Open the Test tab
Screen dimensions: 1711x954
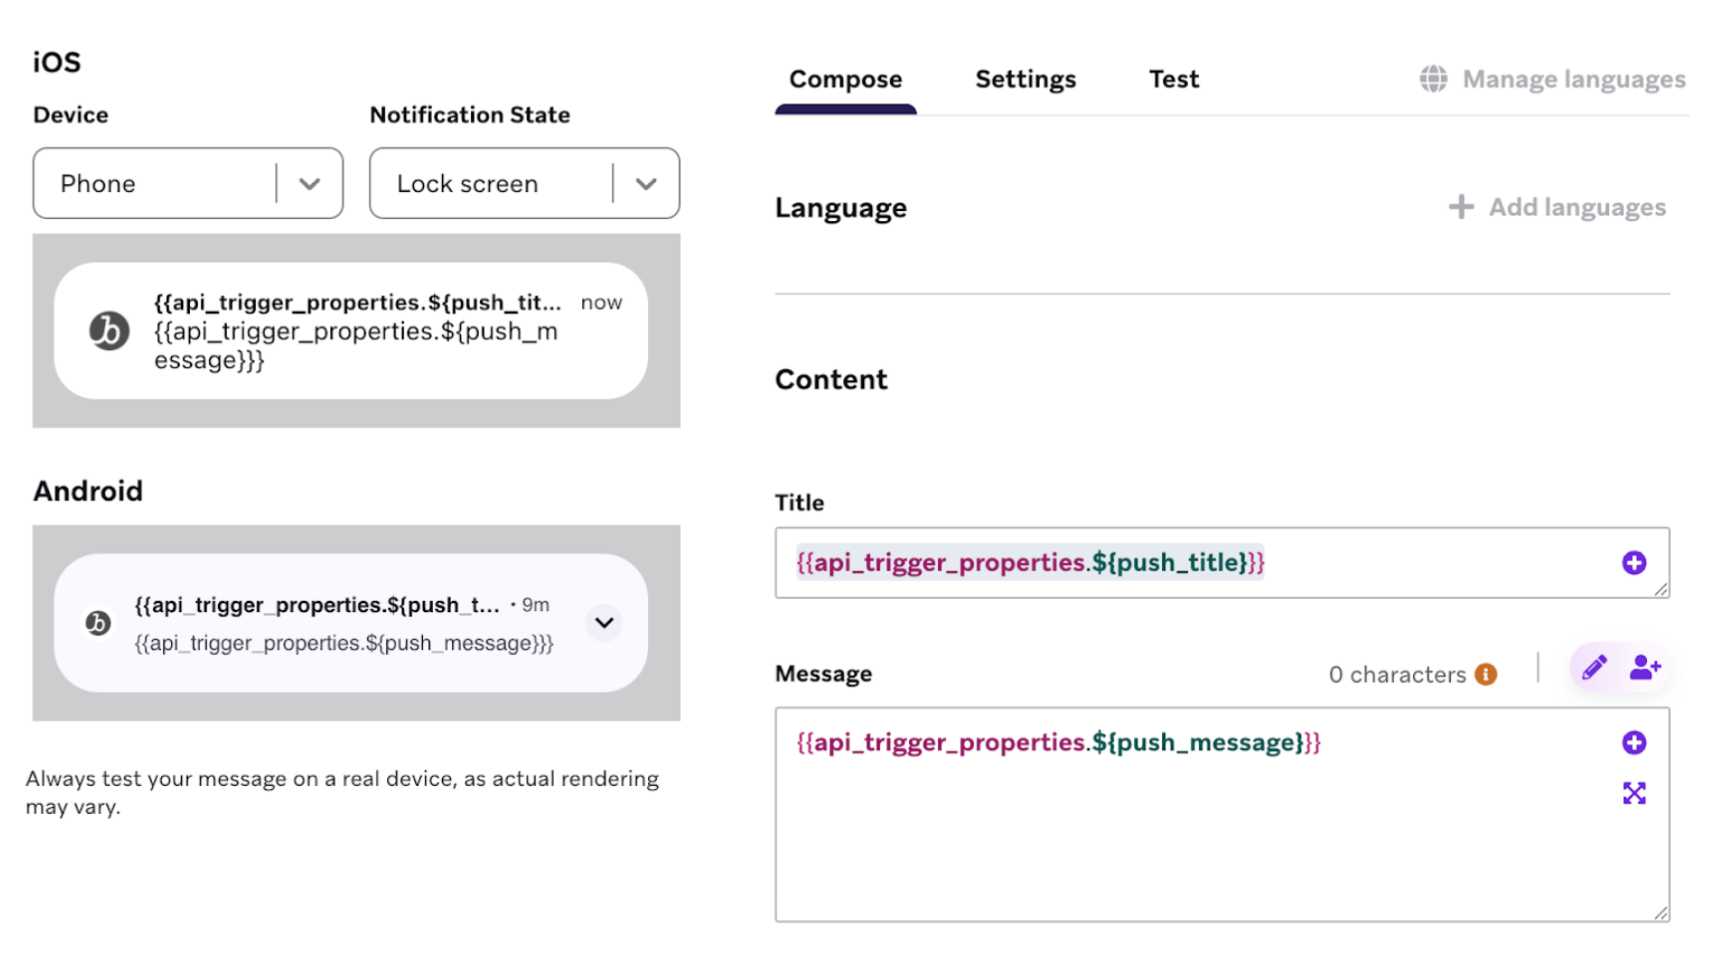[1173, 80]
